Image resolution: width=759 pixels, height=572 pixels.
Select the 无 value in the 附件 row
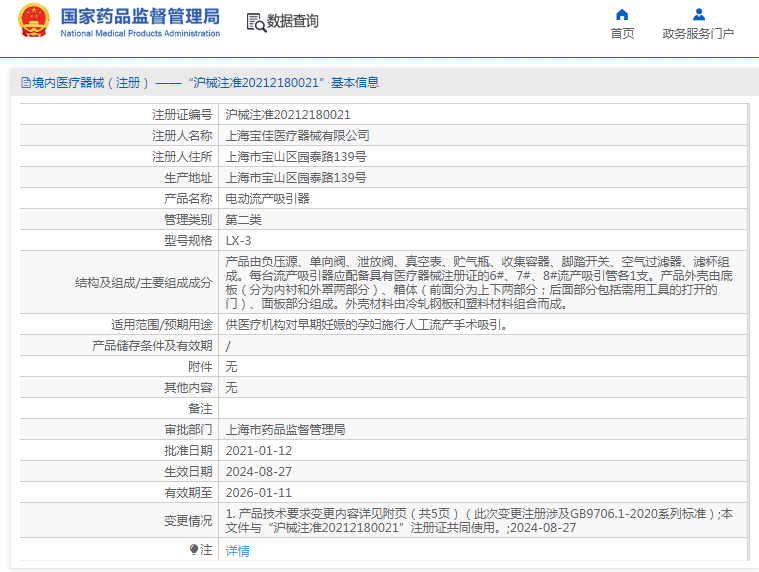coord(231,367)
